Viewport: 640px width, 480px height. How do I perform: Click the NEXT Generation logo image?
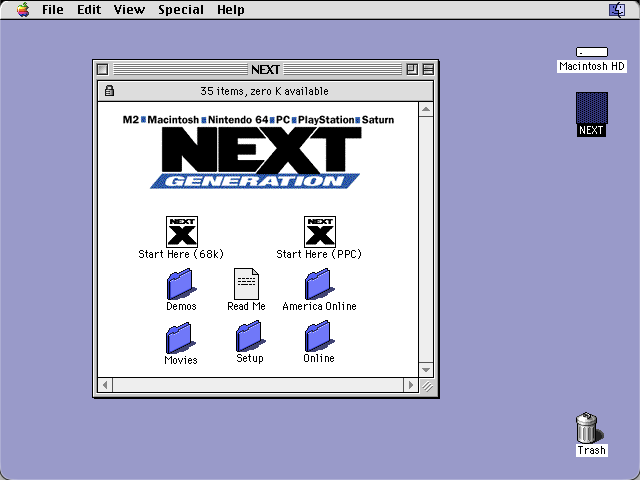258,152
